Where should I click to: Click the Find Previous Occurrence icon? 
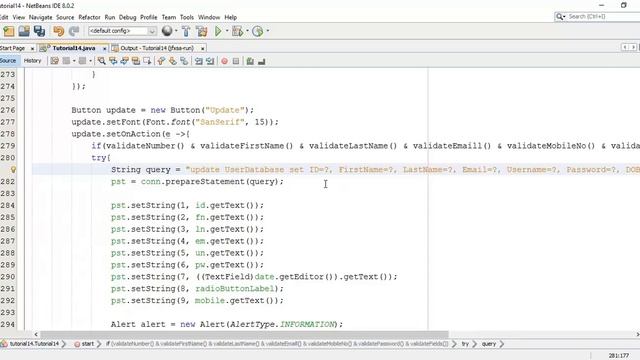tap(113, 61)
